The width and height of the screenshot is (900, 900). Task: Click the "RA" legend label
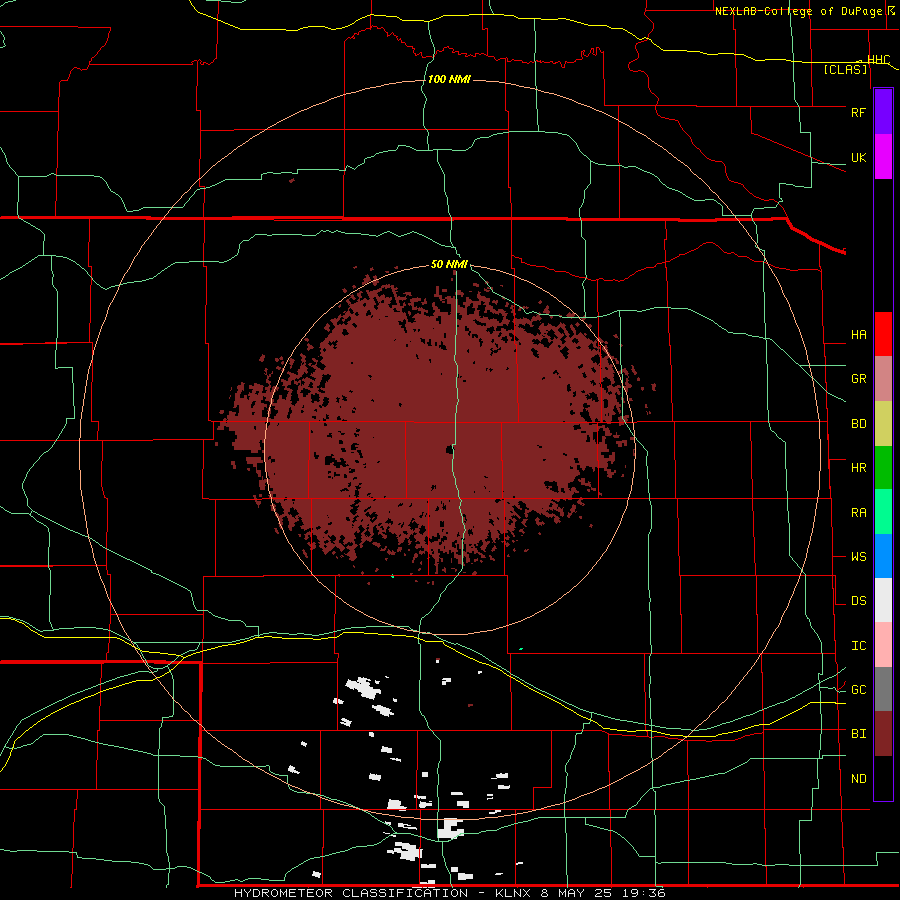(x=858, y=513)
